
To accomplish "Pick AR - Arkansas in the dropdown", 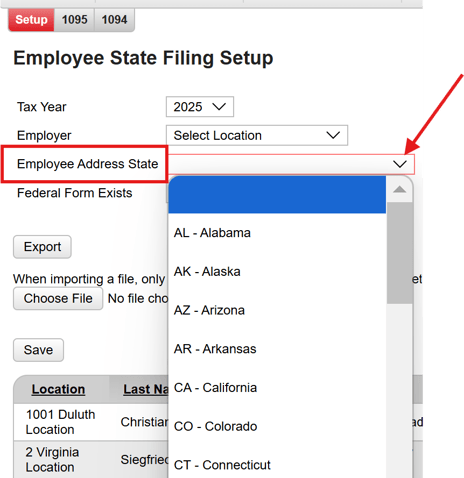I will (277, 349).
